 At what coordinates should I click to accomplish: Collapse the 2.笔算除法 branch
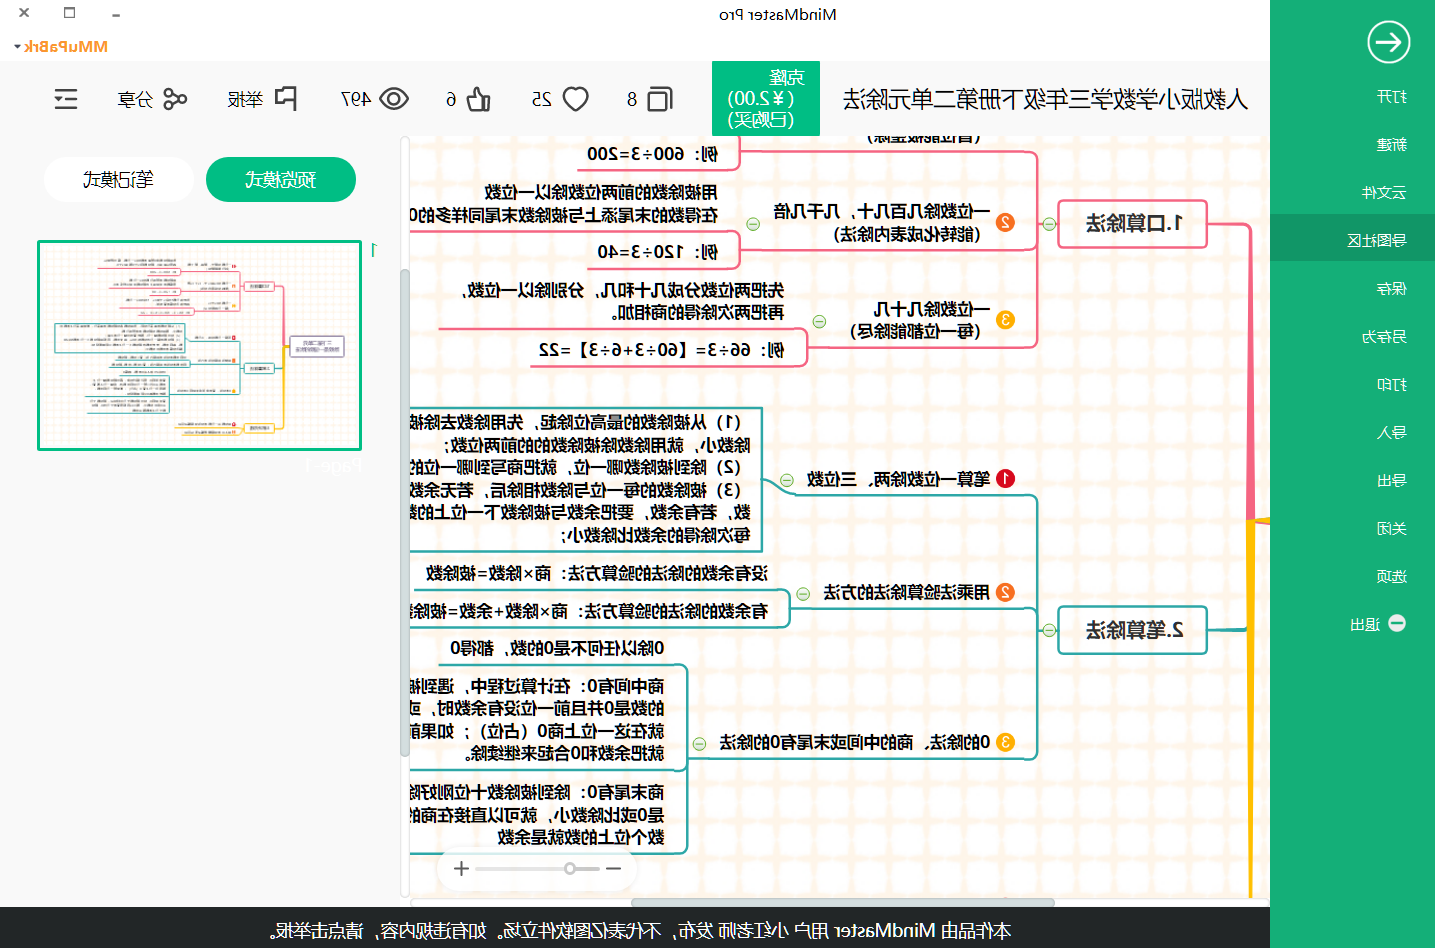pyautogui.click(x=1049, y=630)
